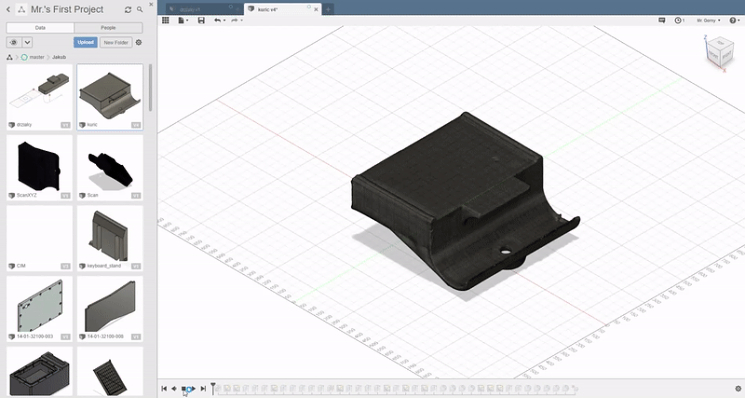Open search in the data panel
745x398 pixels.
(140, 9)
